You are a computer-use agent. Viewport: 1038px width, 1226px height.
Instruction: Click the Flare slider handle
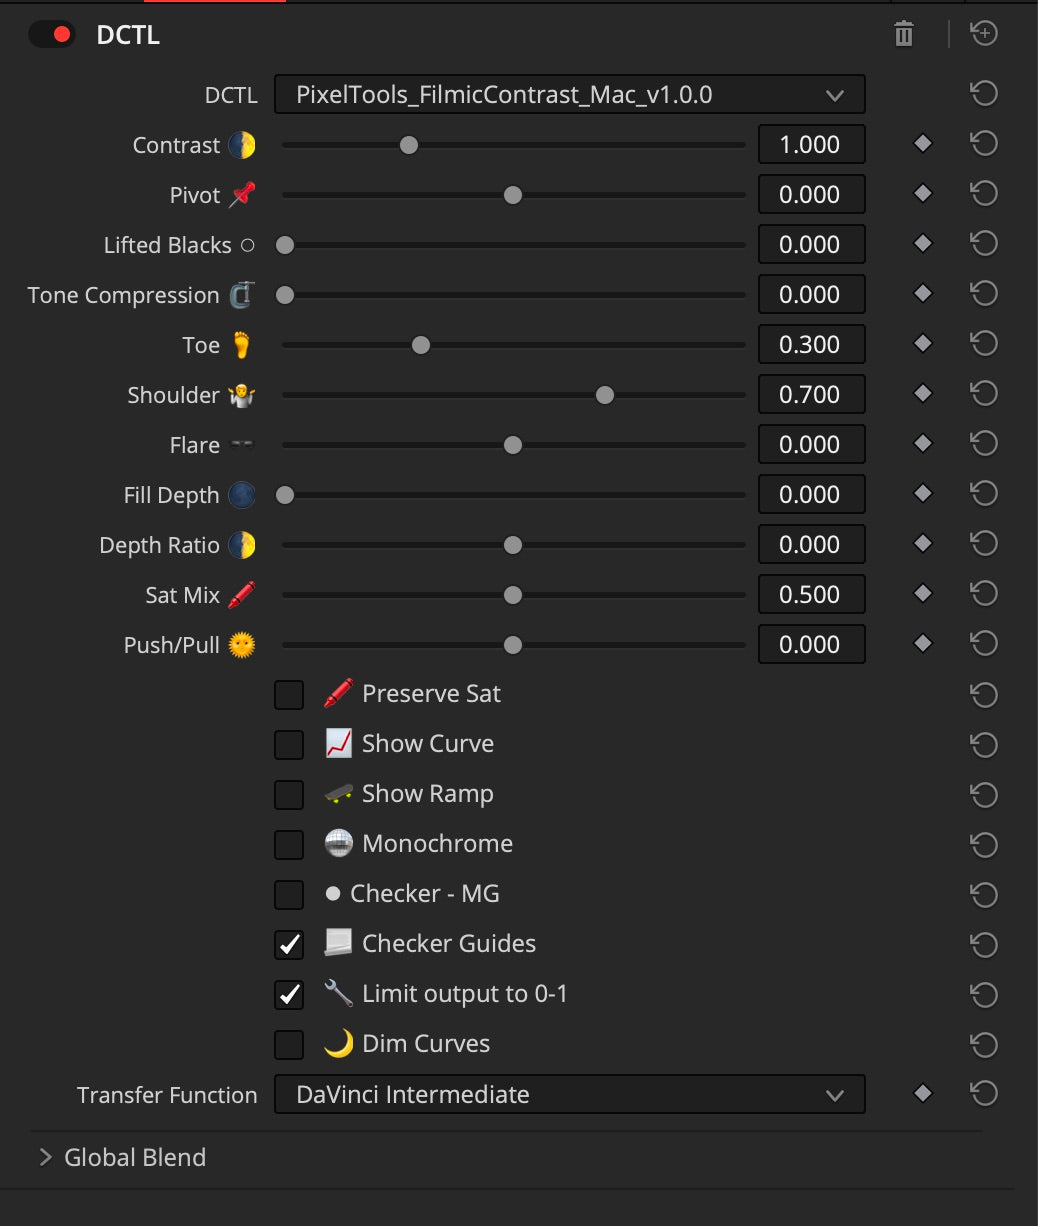513,445
